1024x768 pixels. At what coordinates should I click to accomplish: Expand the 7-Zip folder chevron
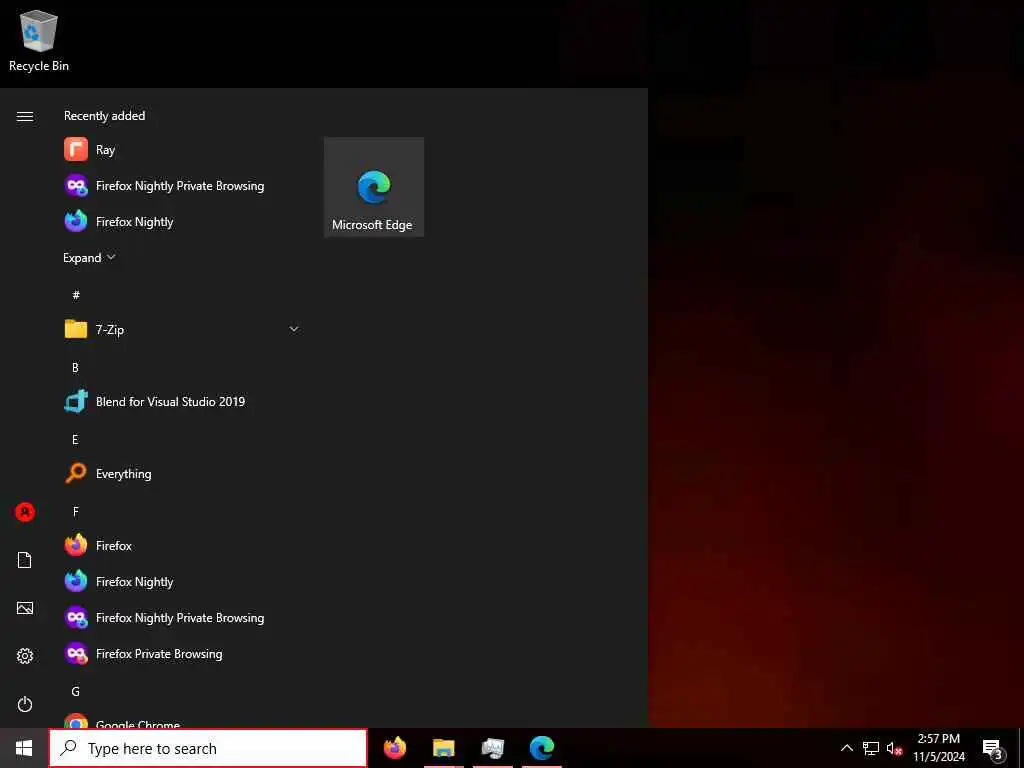[x=294, y=329]
